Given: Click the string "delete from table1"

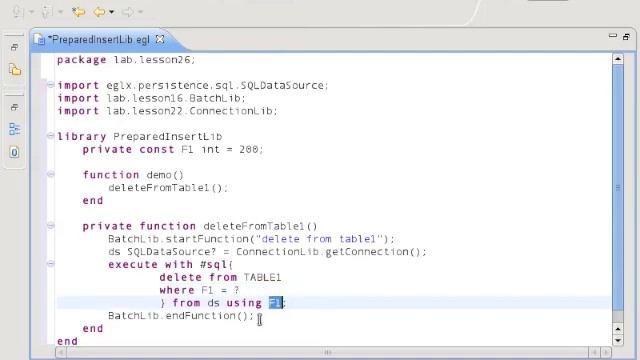Looking at the screenshot, I should tap(319, 239).
